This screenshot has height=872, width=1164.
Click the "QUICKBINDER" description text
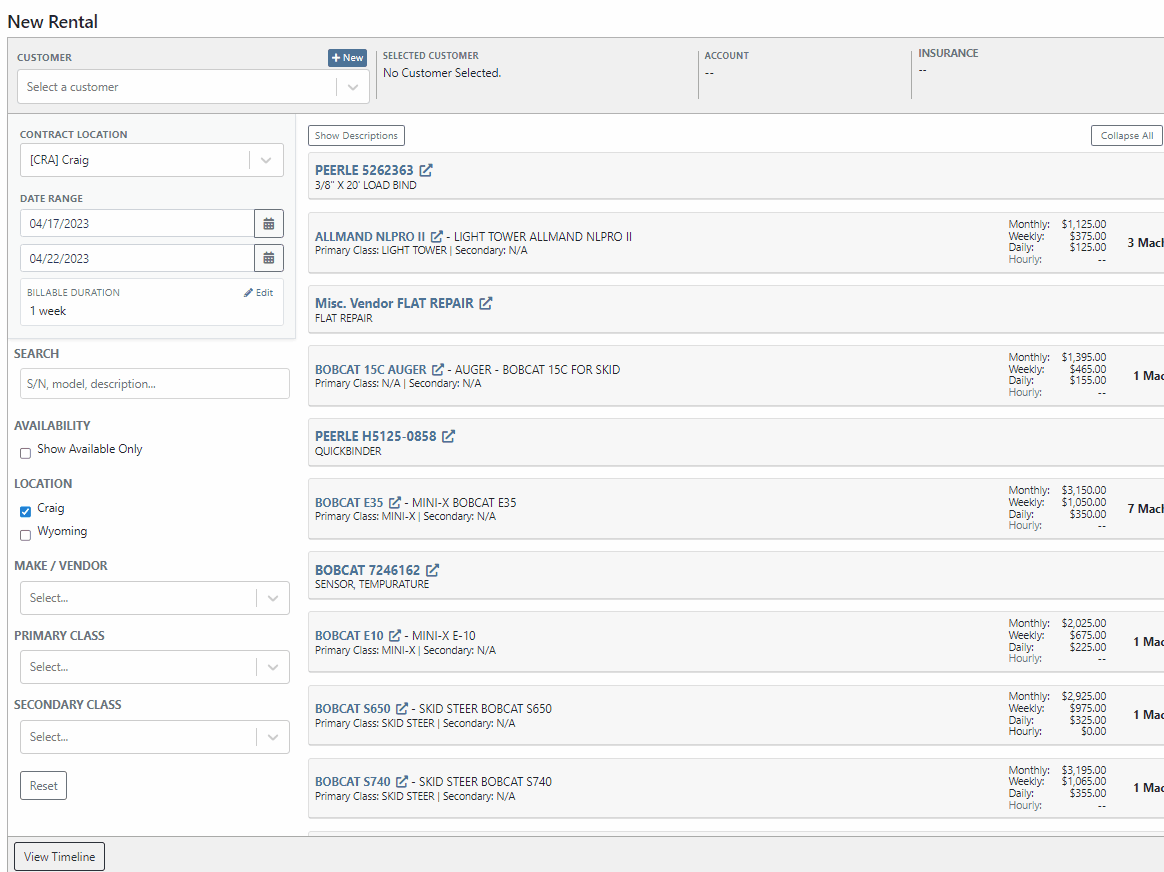[348, 451]
